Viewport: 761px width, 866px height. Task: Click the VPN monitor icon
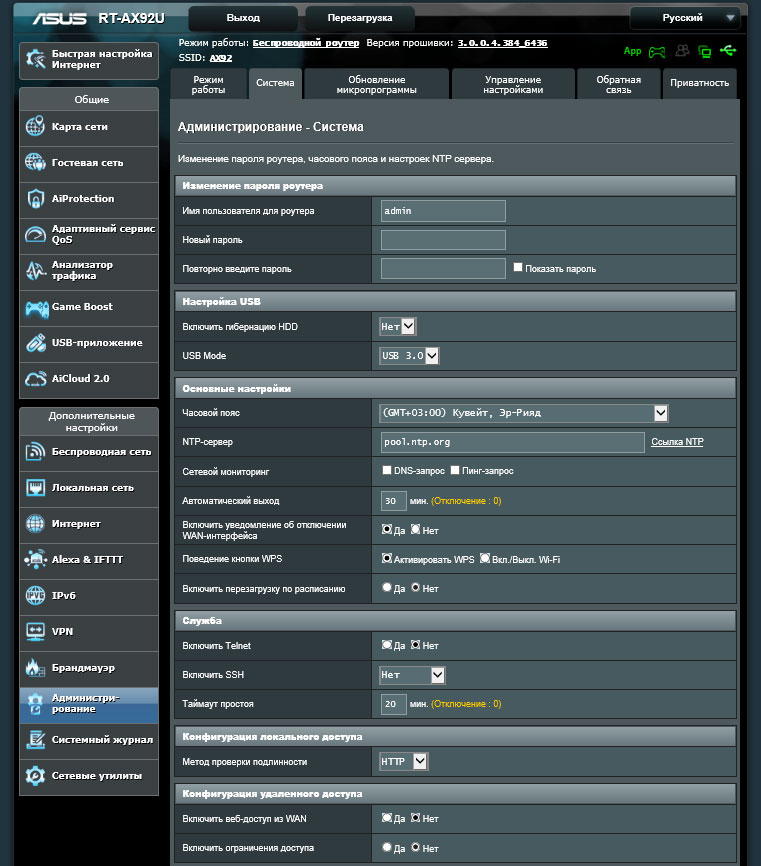(35, 631)
